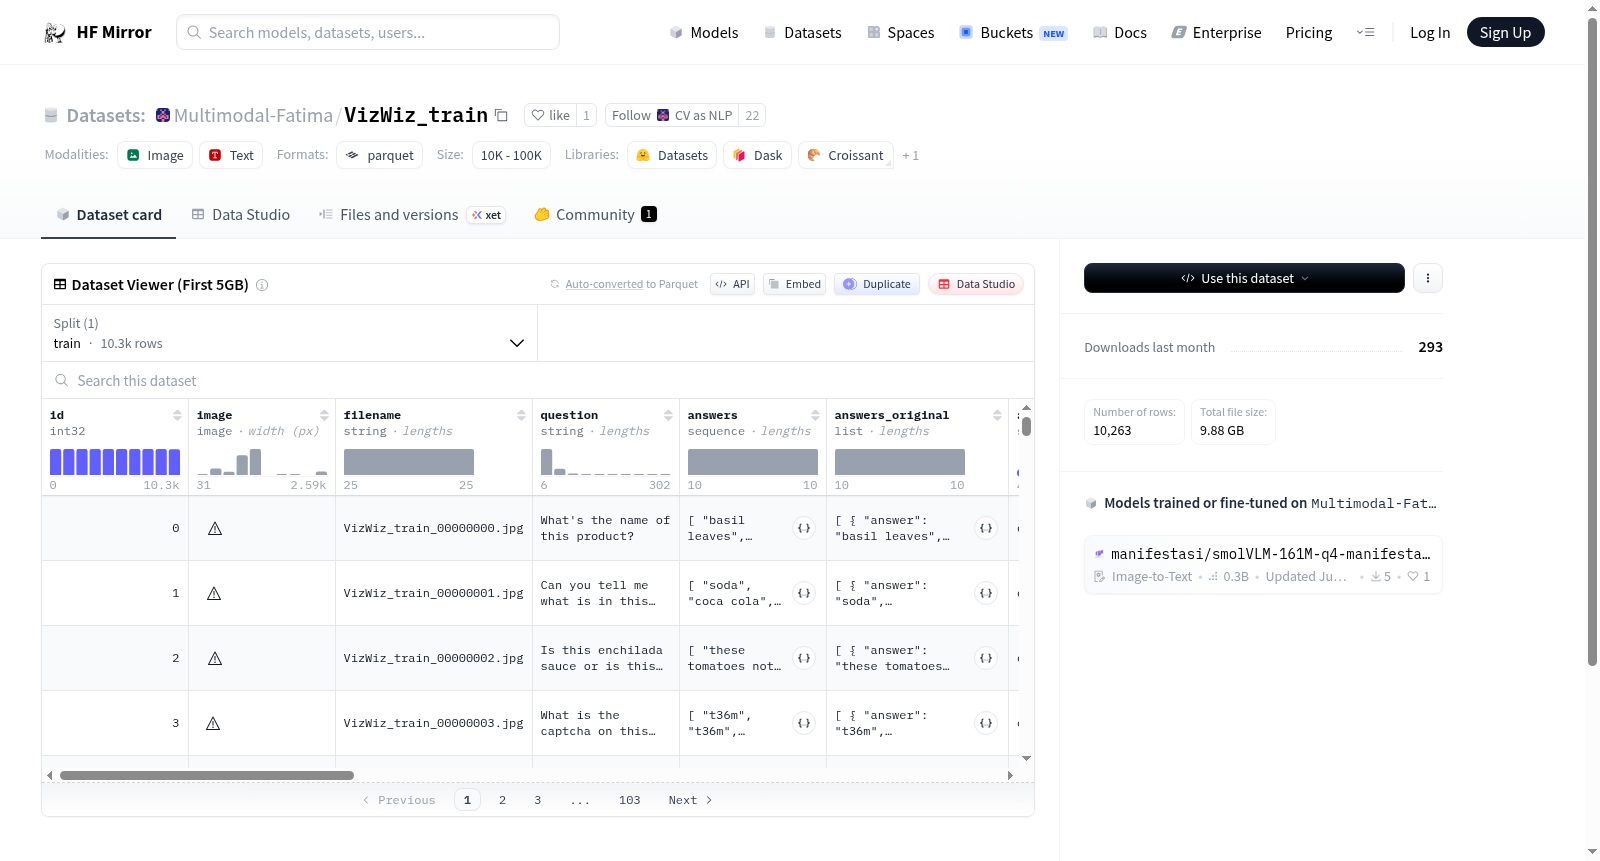Image resolution: width=1600 pixels, height=861 pixels.
Task: Sort by the id column
Action: click(x=177, y=416)
